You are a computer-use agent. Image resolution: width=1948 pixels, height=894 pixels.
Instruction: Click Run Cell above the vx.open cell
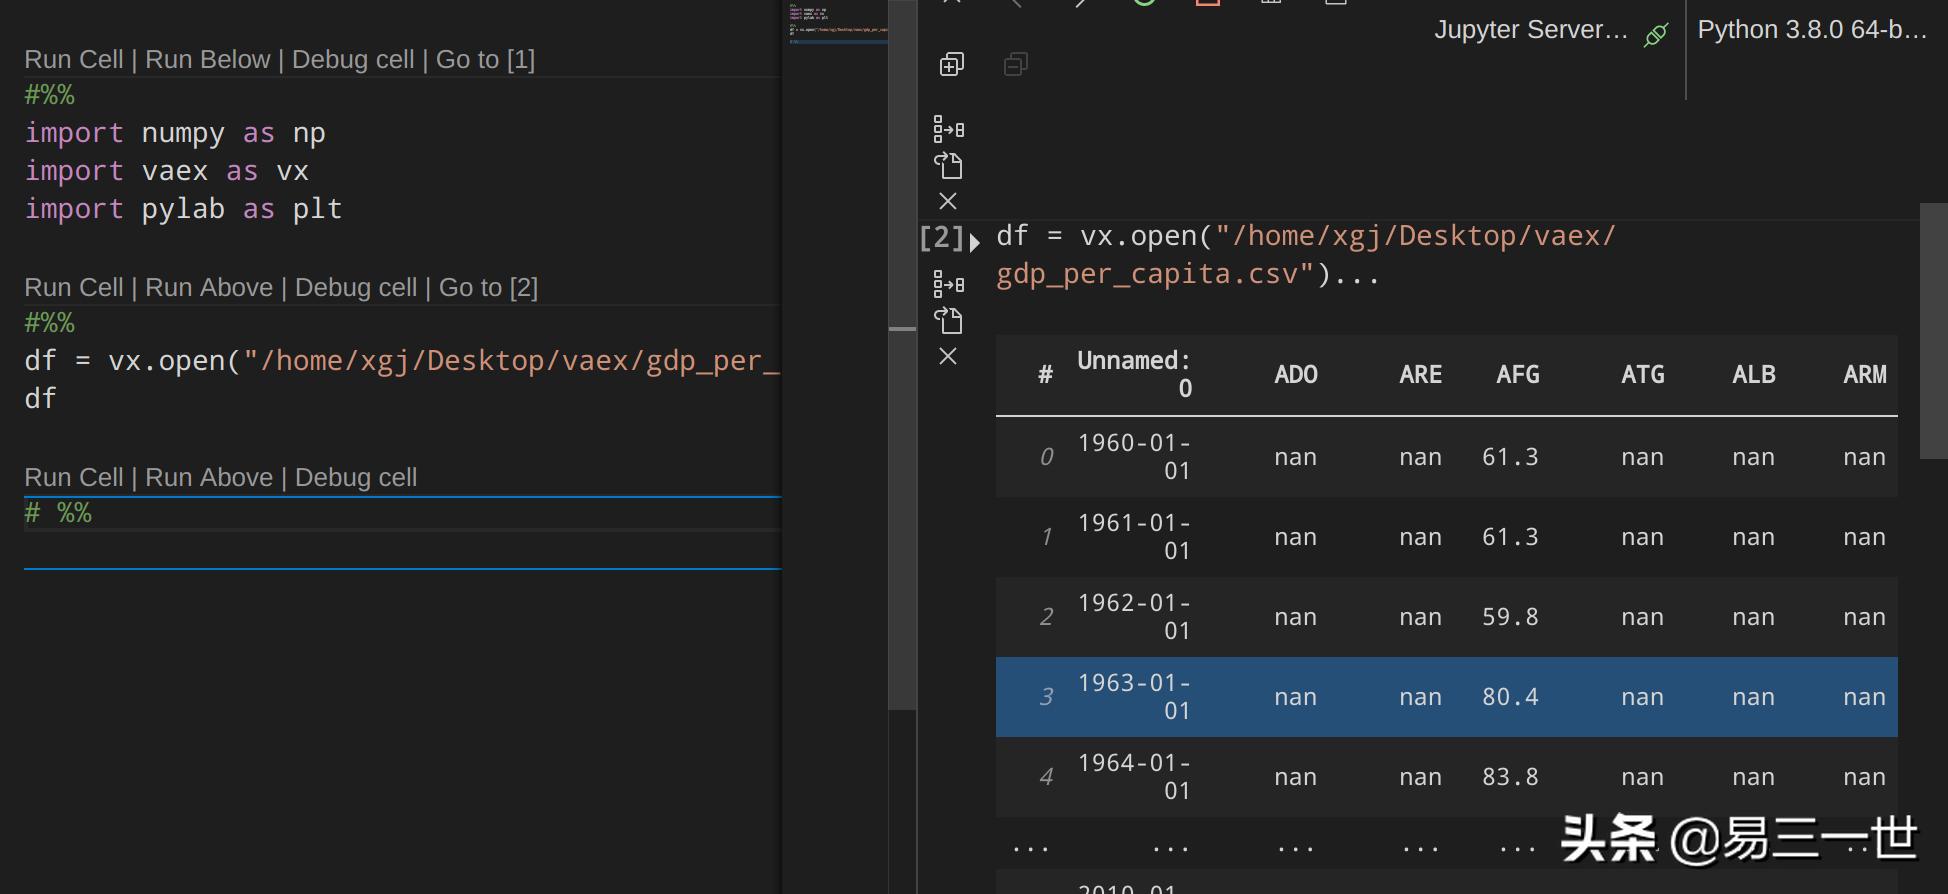74,288
